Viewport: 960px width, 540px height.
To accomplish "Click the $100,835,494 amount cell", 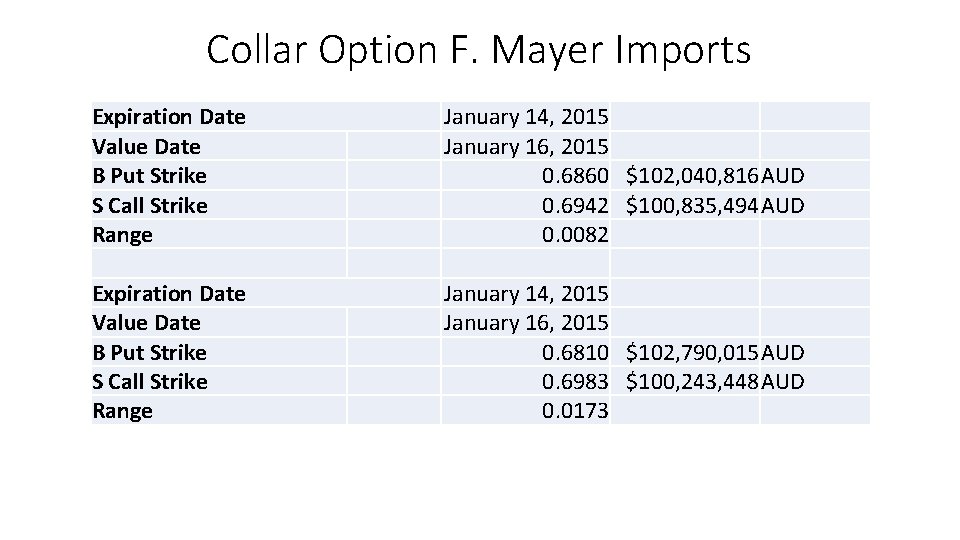I will click(x=691, y=206).
